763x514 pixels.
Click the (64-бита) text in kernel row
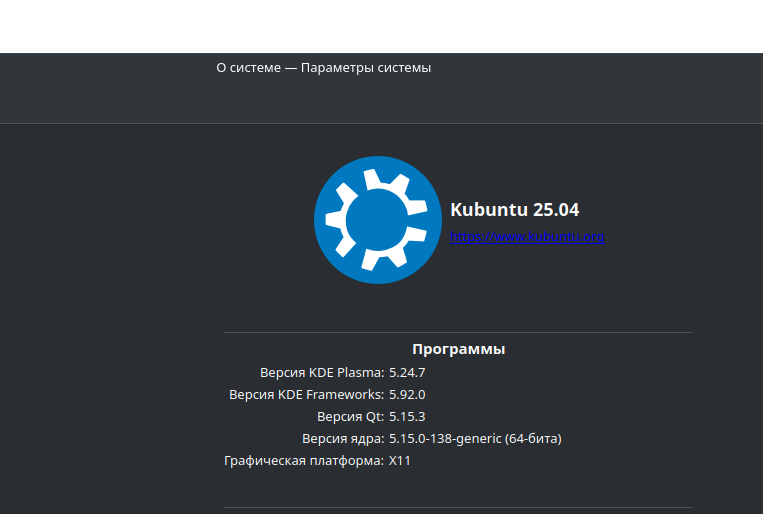[533, 439]
